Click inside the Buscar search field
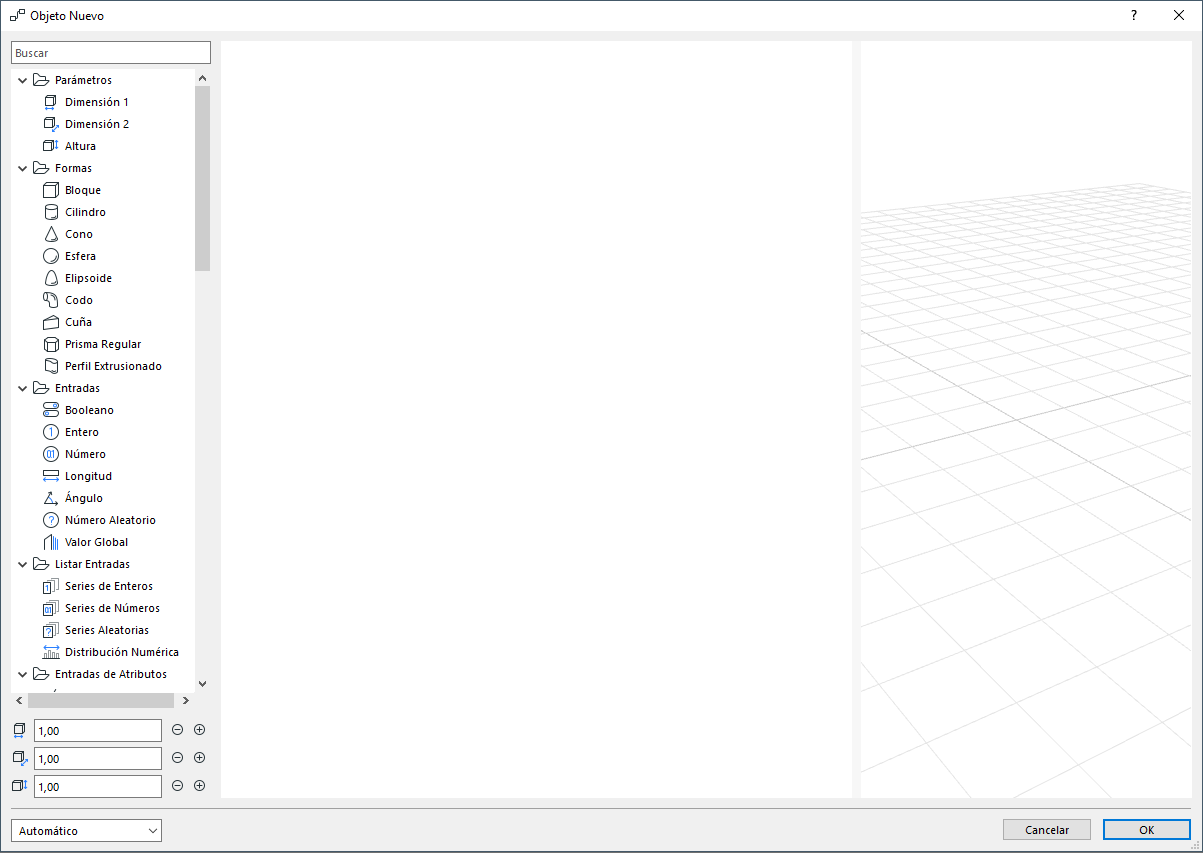This screenshot has width=1203, height=853. 110,51
